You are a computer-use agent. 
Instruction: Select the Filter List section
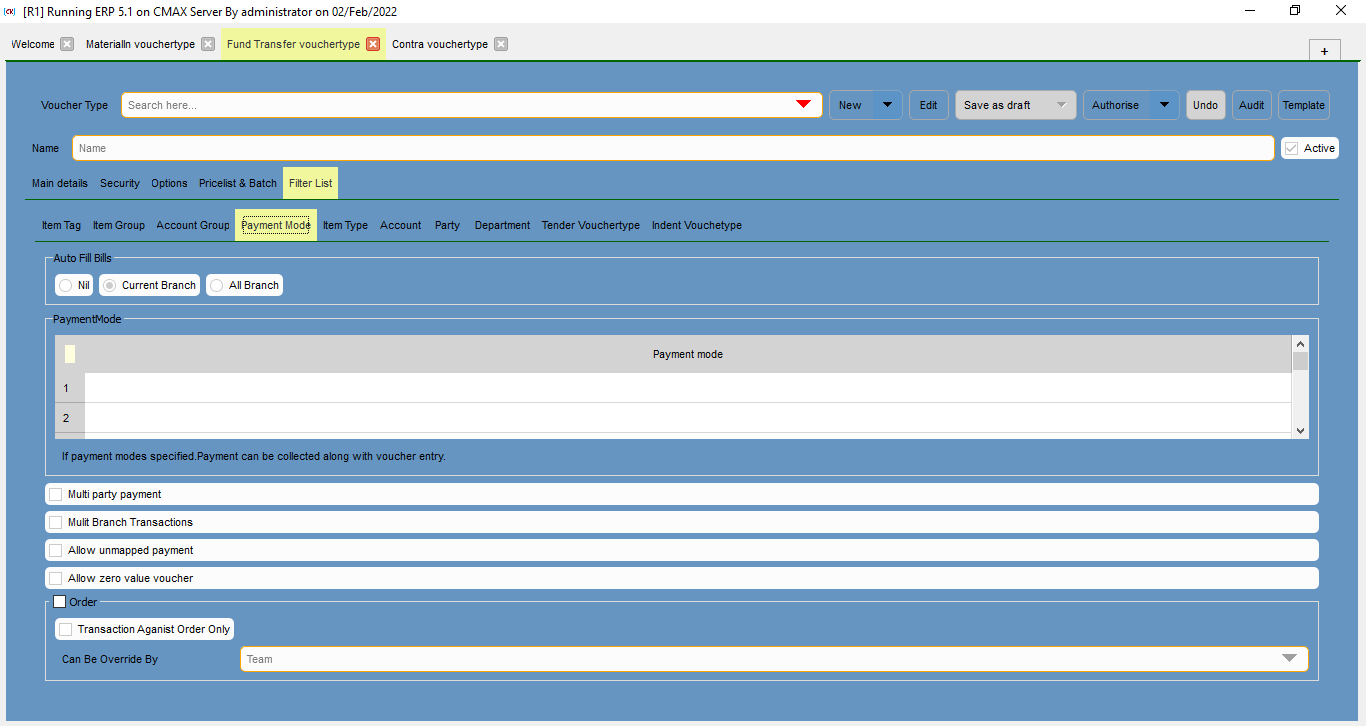pyautogui.click(x=311, y=183)
